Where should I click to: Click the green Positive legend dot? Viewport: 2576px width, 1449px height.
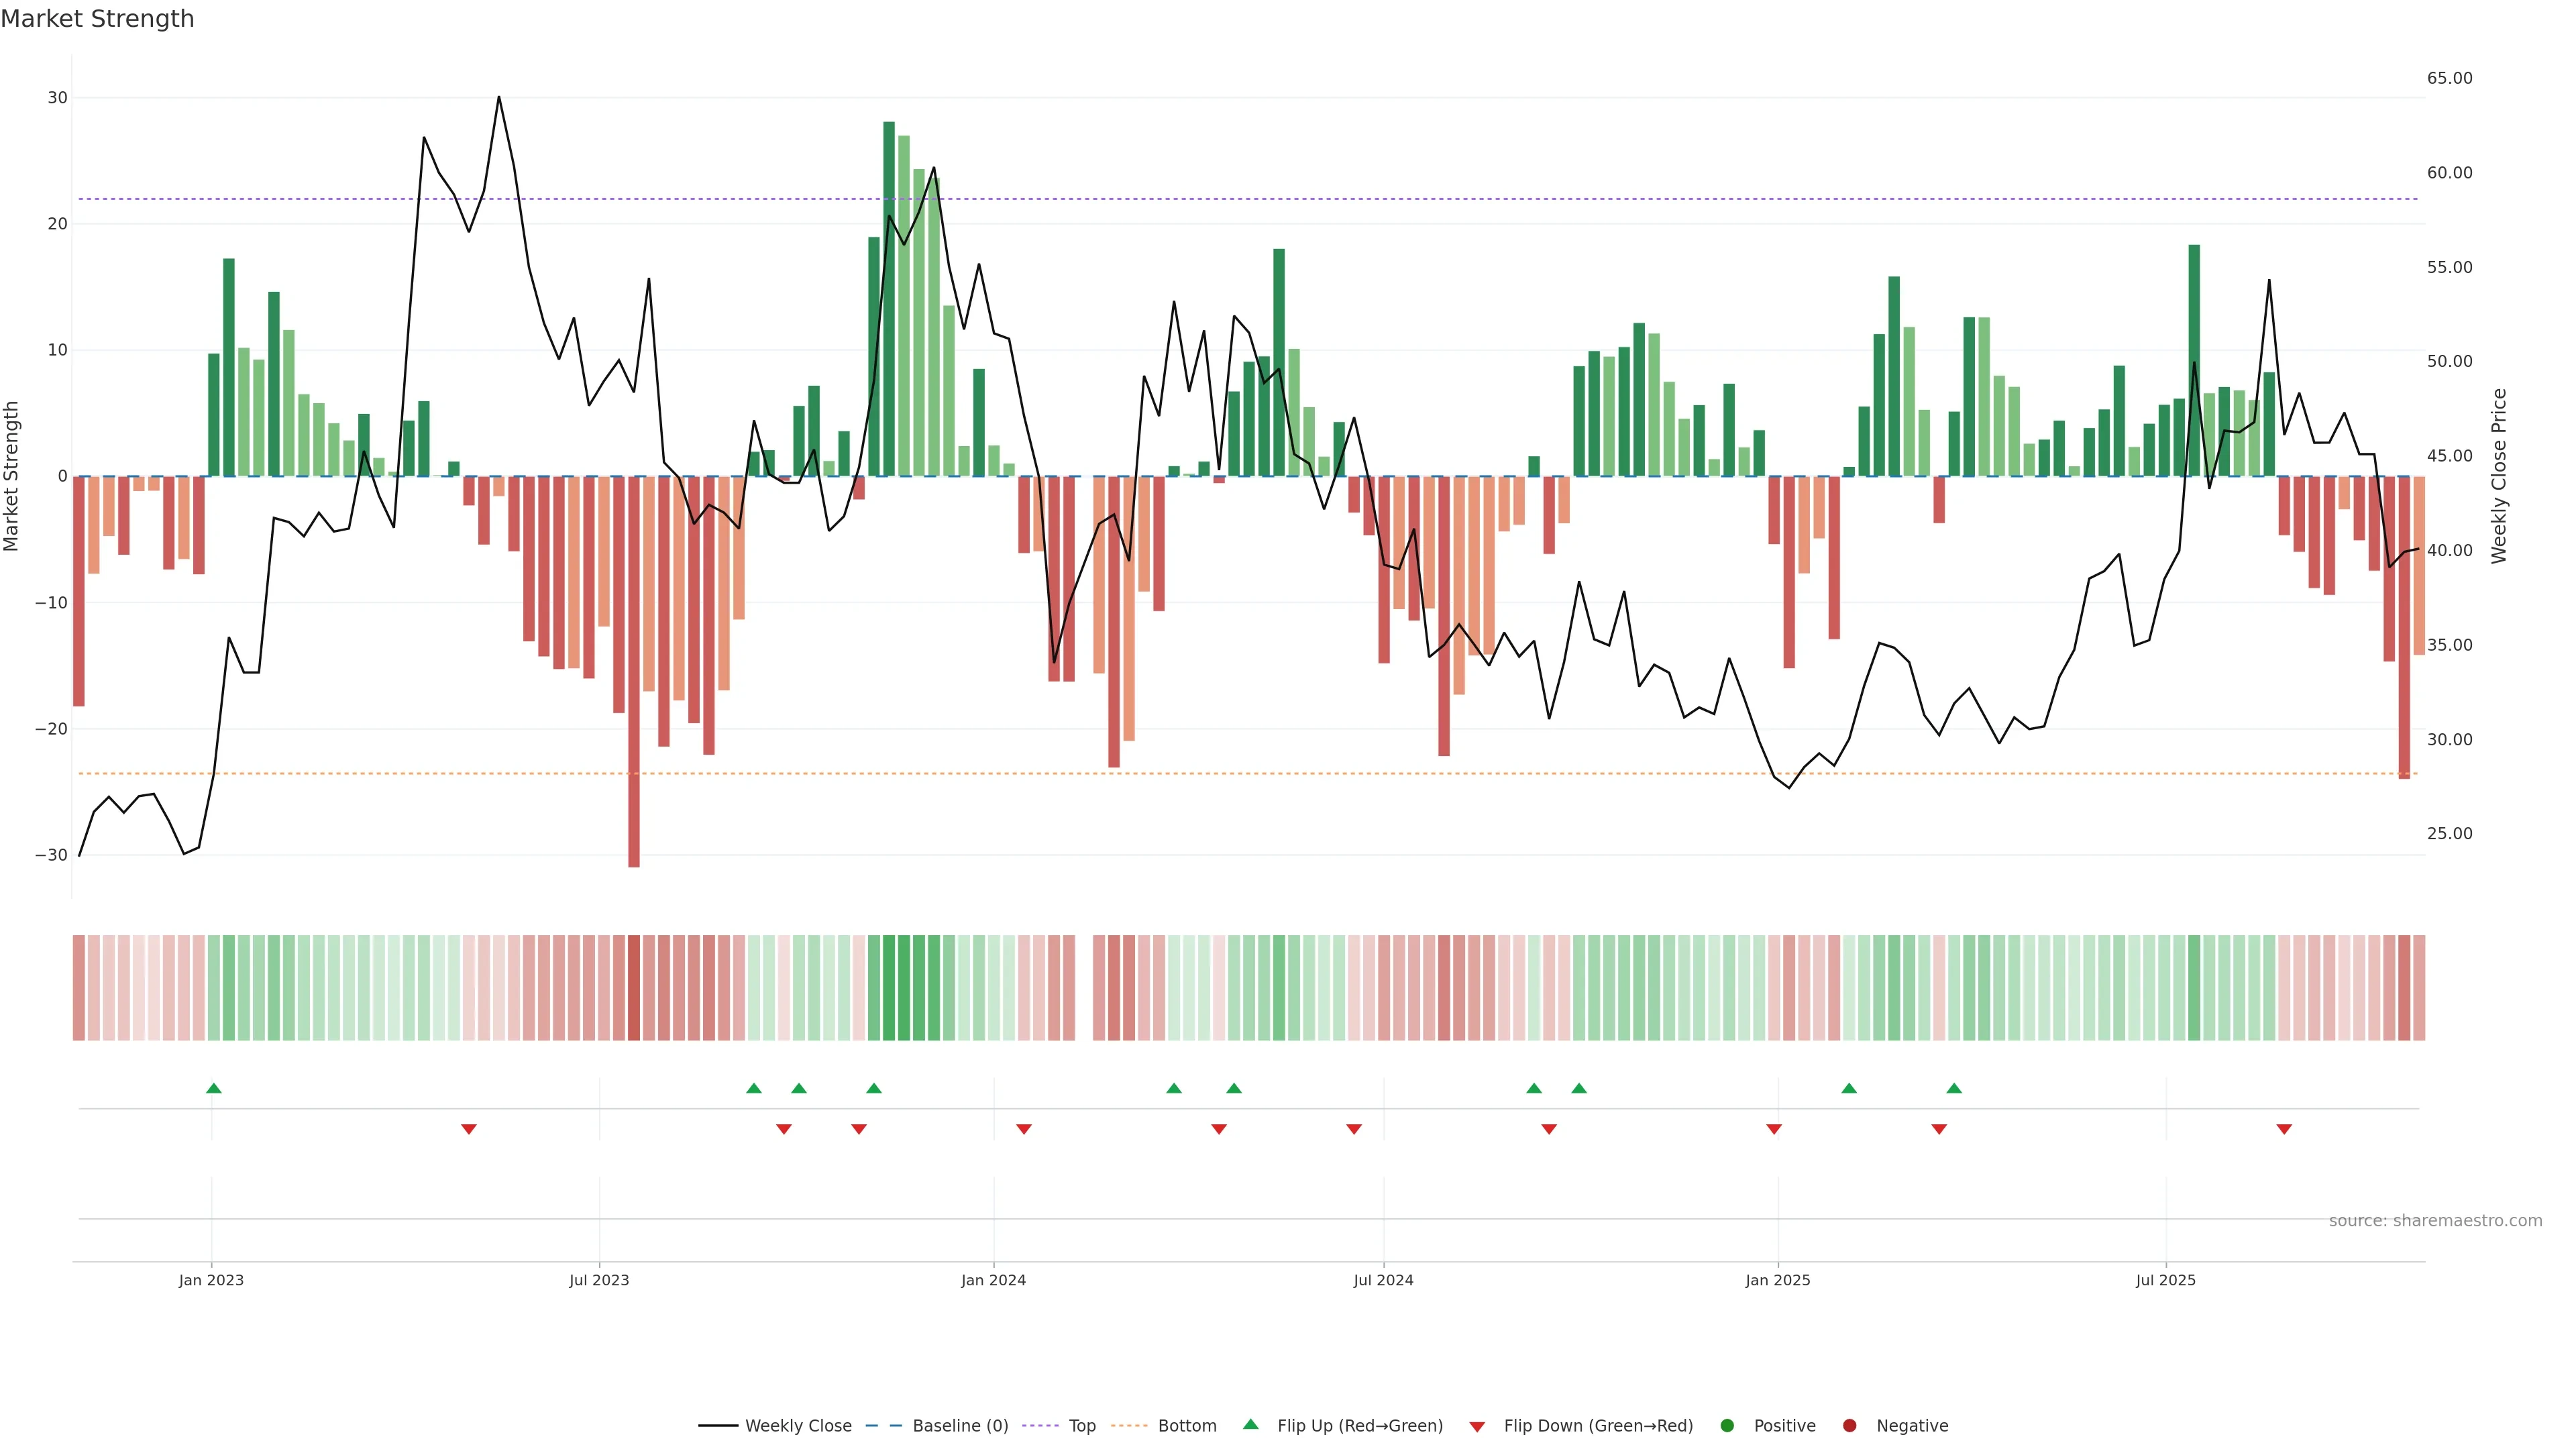pyautogui.click(x=1727, y=1425)
